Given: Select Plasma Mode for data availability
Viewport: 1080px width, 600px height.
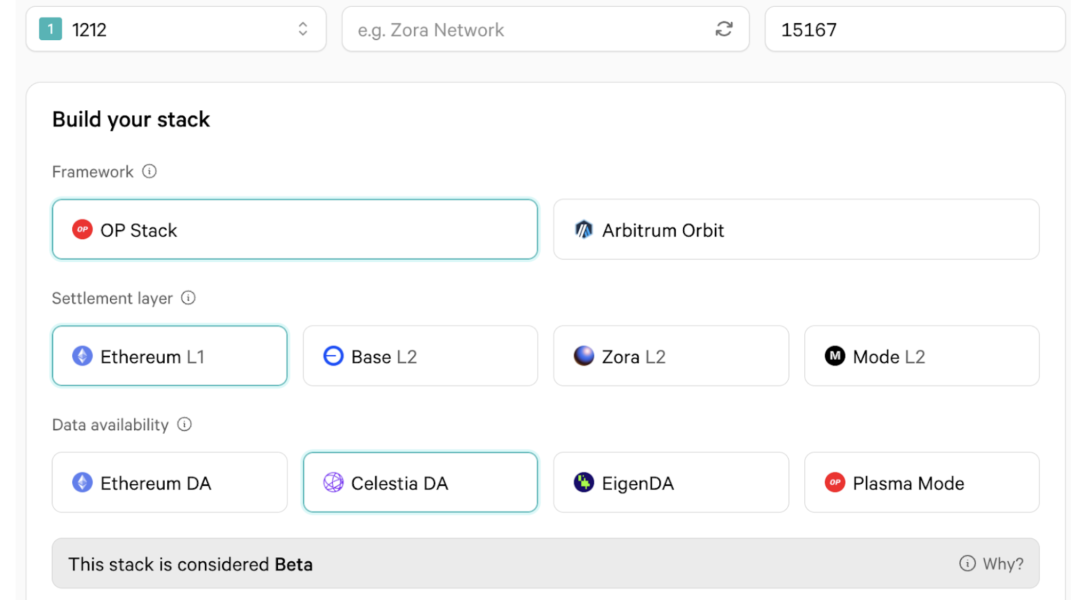Looking at the screenshot, I should click(x=922, y=482).
